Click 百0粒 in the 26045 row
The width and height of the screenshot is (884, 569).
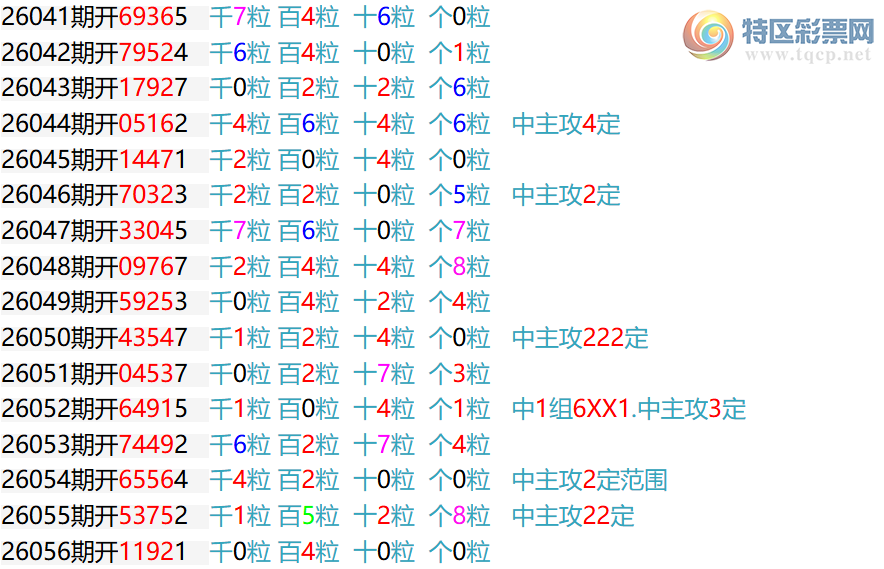(309, 160)
